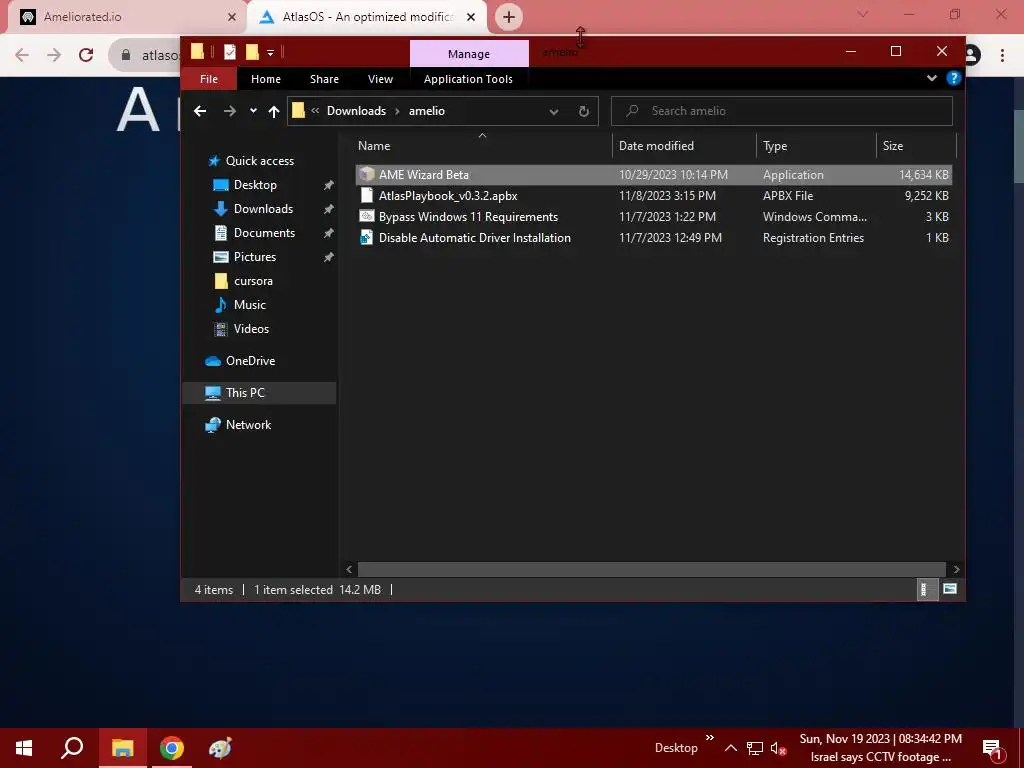Close the AtlasOS Chrome tab
Image resolution: width=1024 pixels, height=768 pixels.
[472, 17]
